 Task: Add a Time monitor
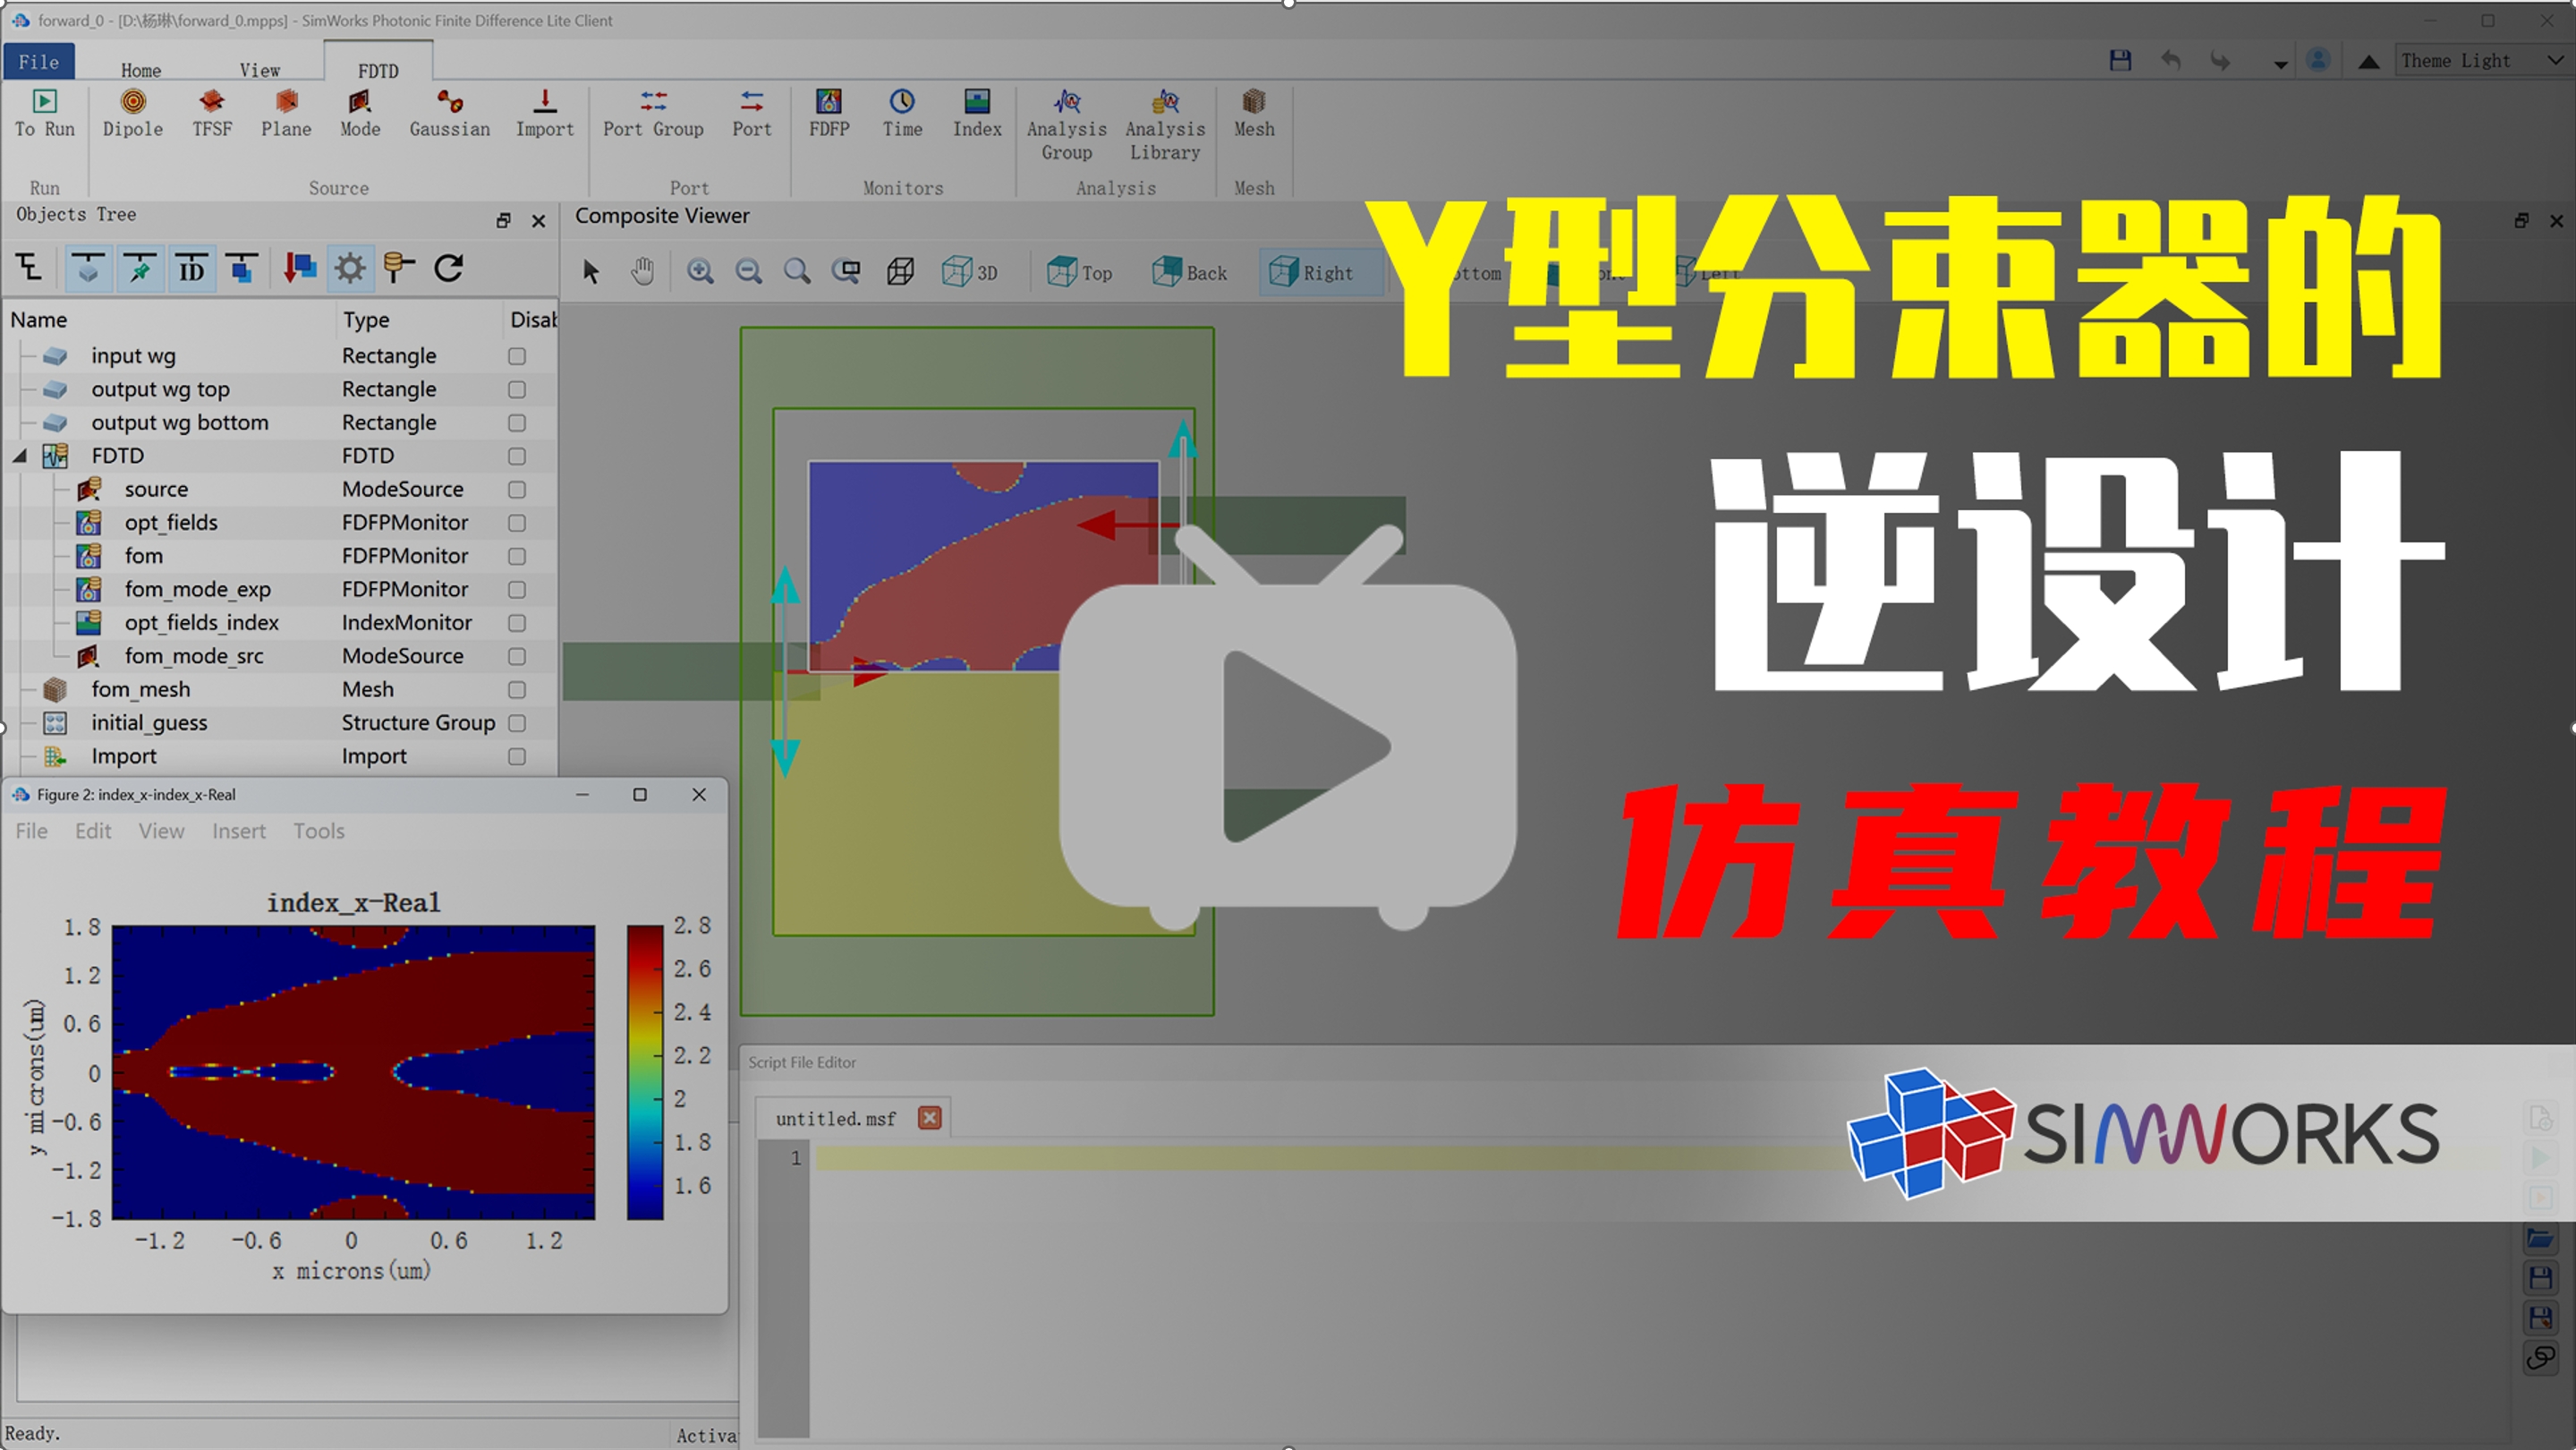tap(902, 113)
